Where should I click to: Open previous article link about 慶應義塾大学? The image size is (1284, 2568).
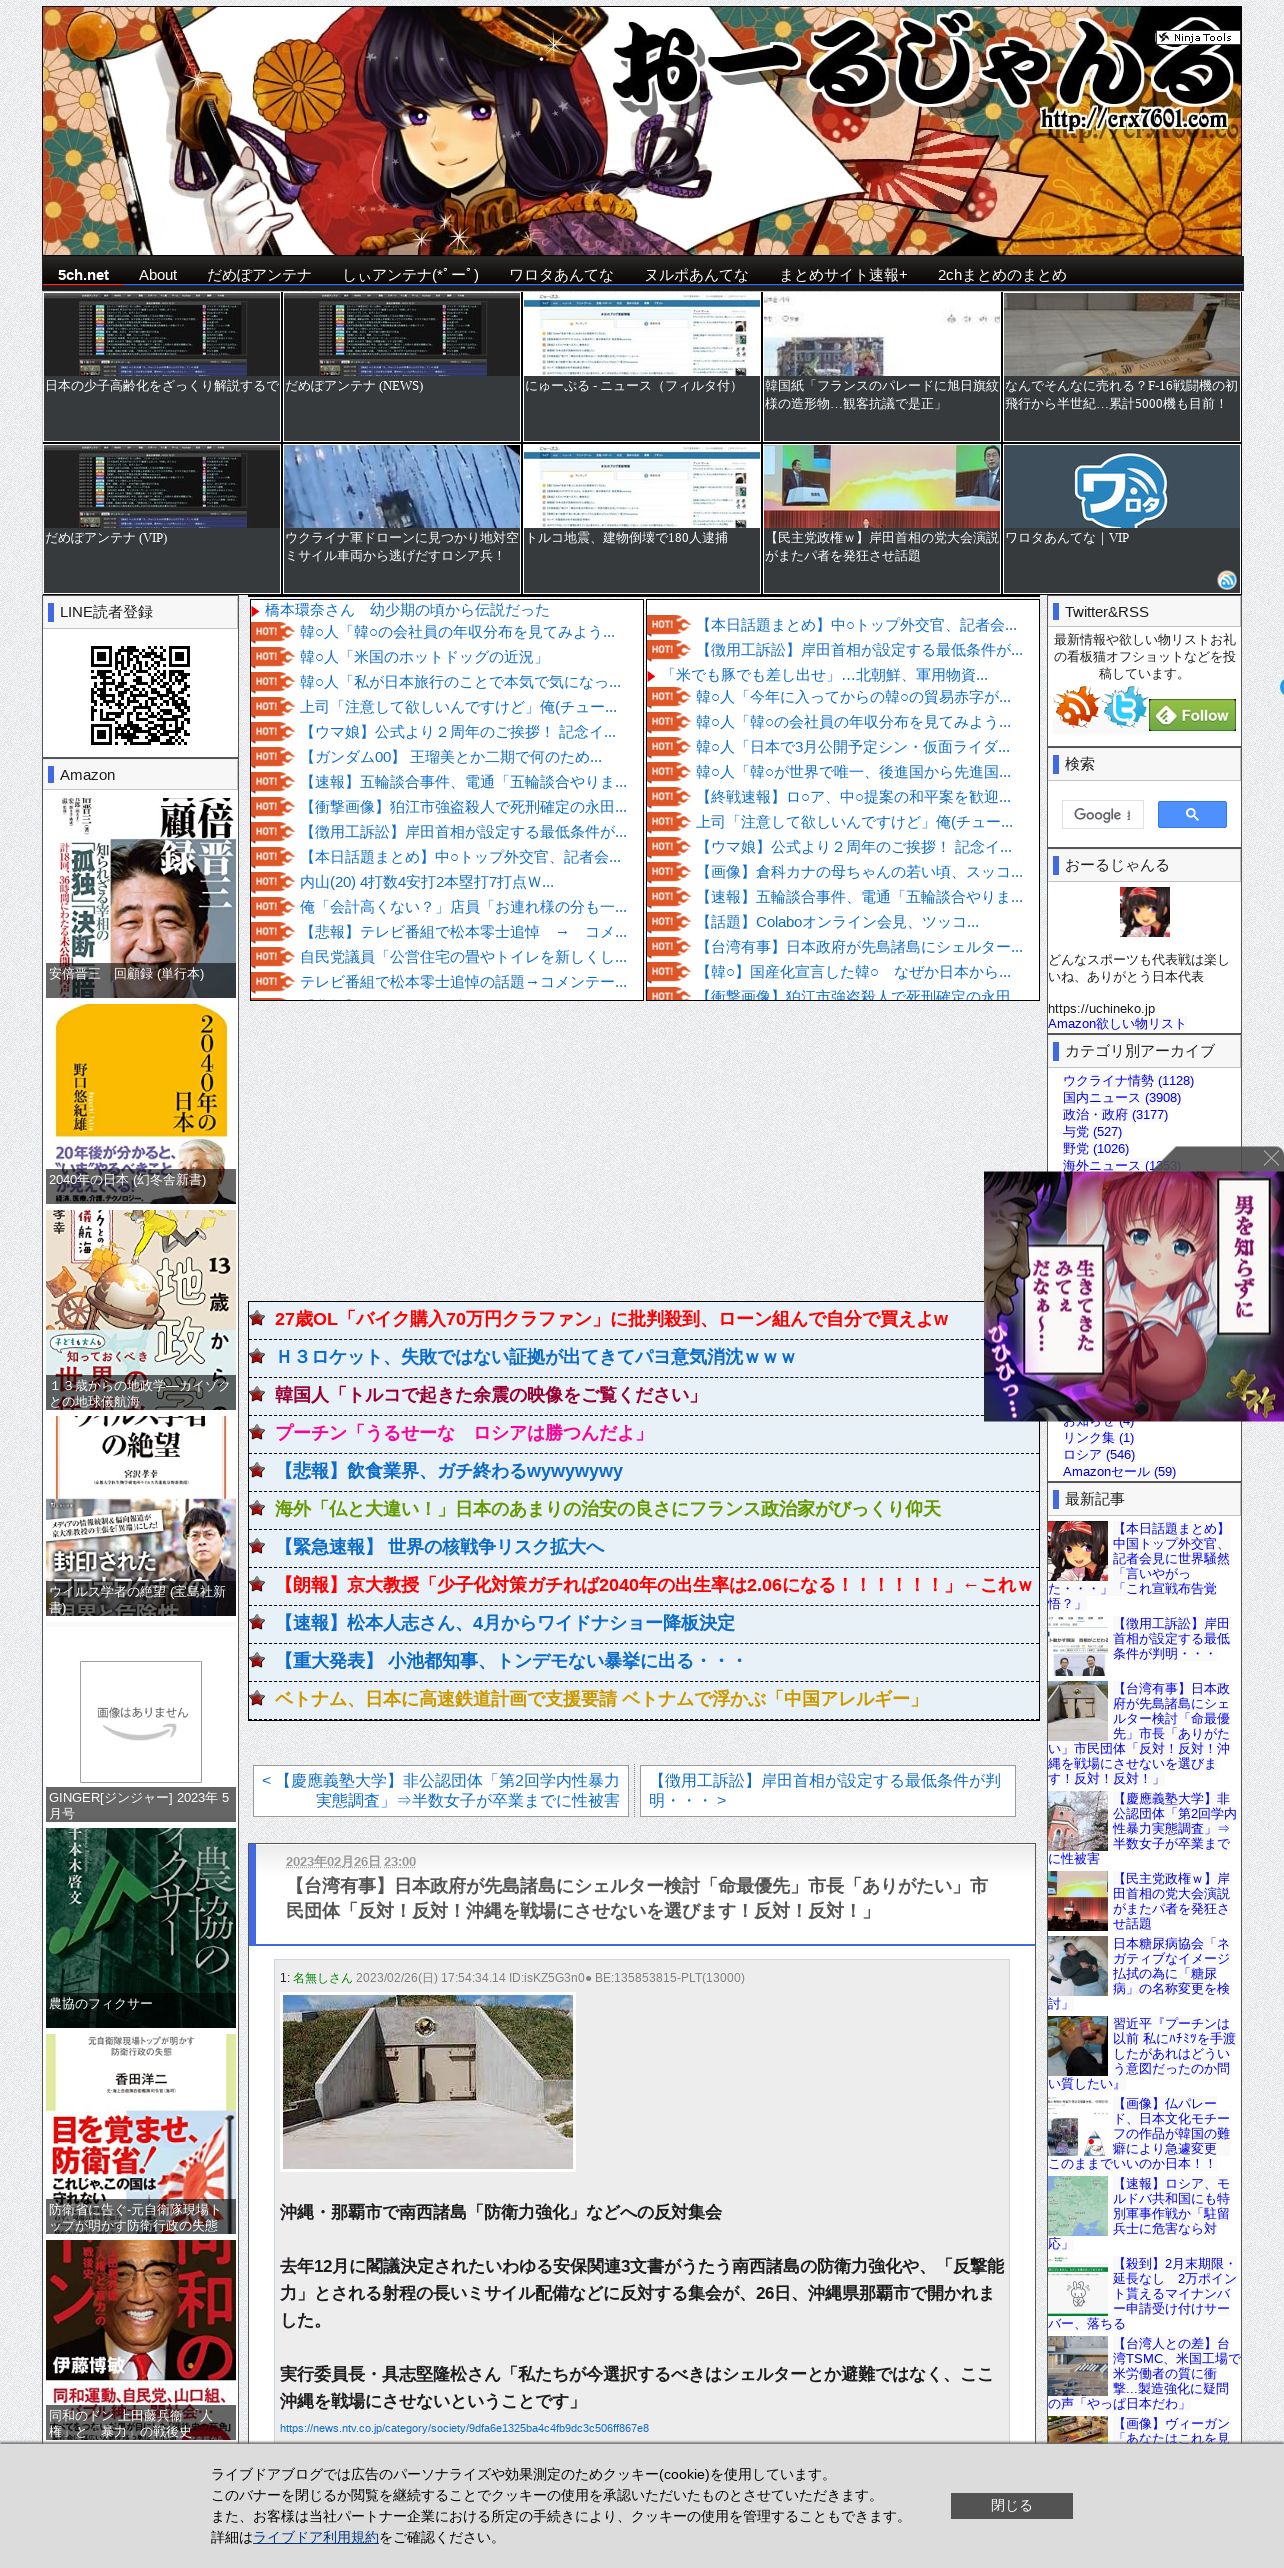tap(441, 1790)
